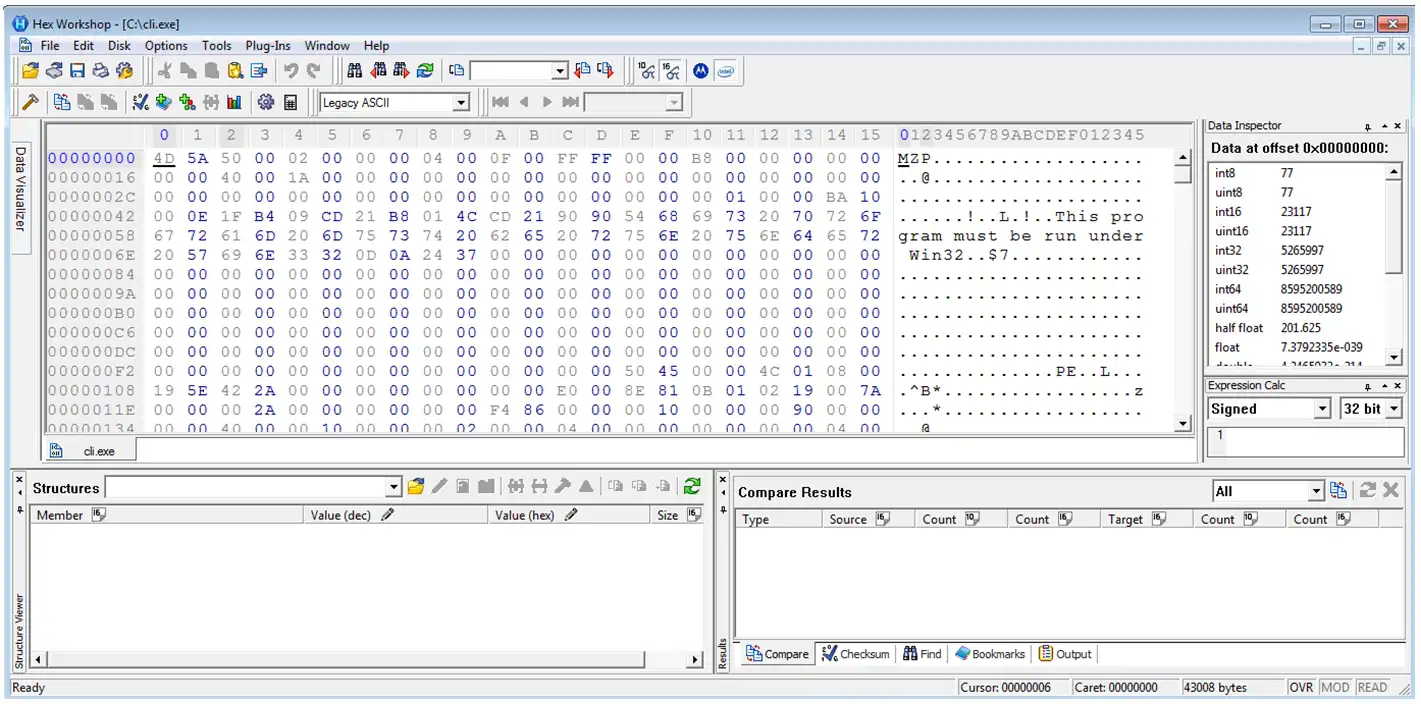Click the Type column header in Compare Results
The image size is (1421, 704).
pyautogui.click(x=778, y=519)
